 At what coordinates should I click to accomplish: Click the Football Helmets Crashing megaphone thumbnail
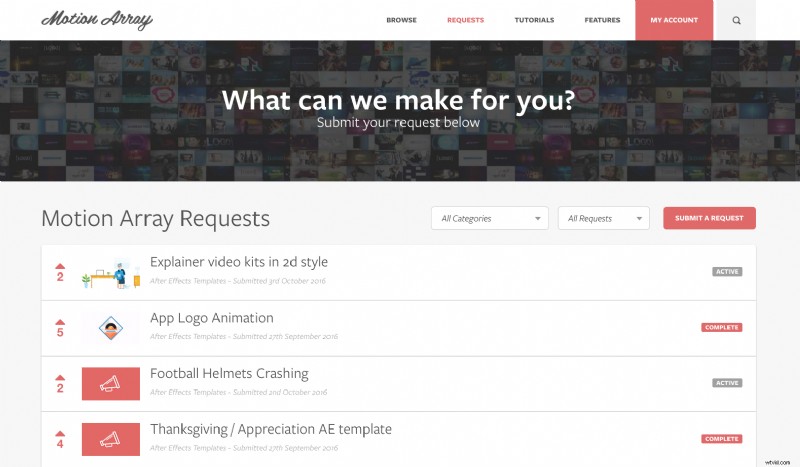point(111,384)
